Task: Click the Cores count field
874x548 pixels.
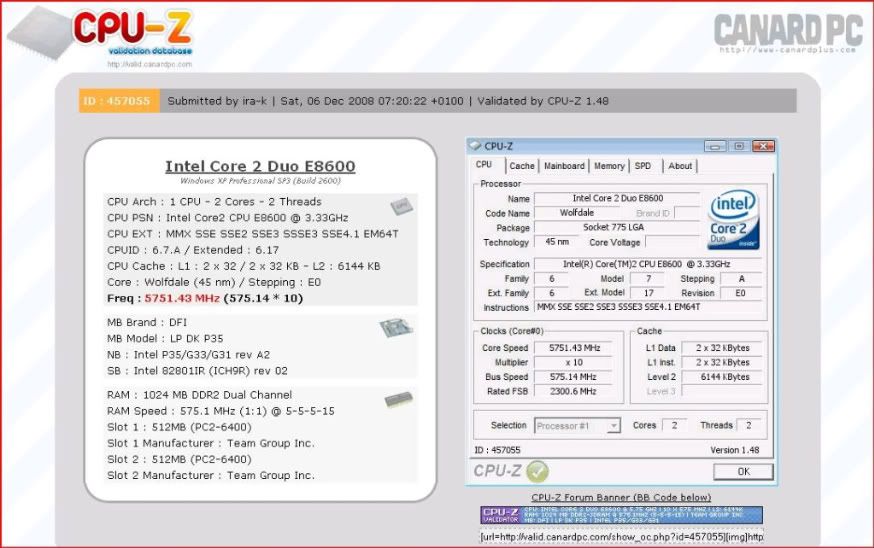Action: tap(674, 425)
